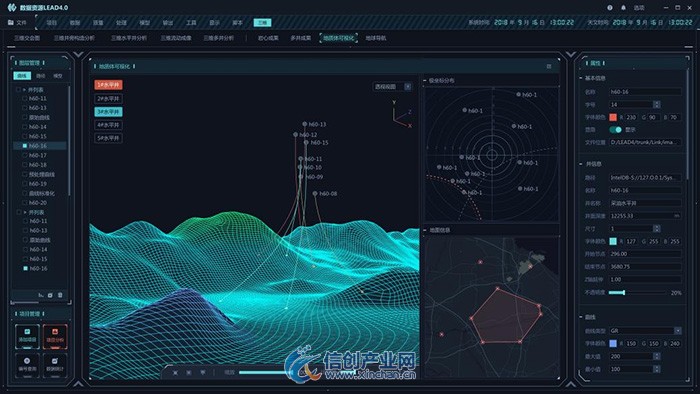Click the red font color swatch
700x394 pixels.
tap(613, 117)
